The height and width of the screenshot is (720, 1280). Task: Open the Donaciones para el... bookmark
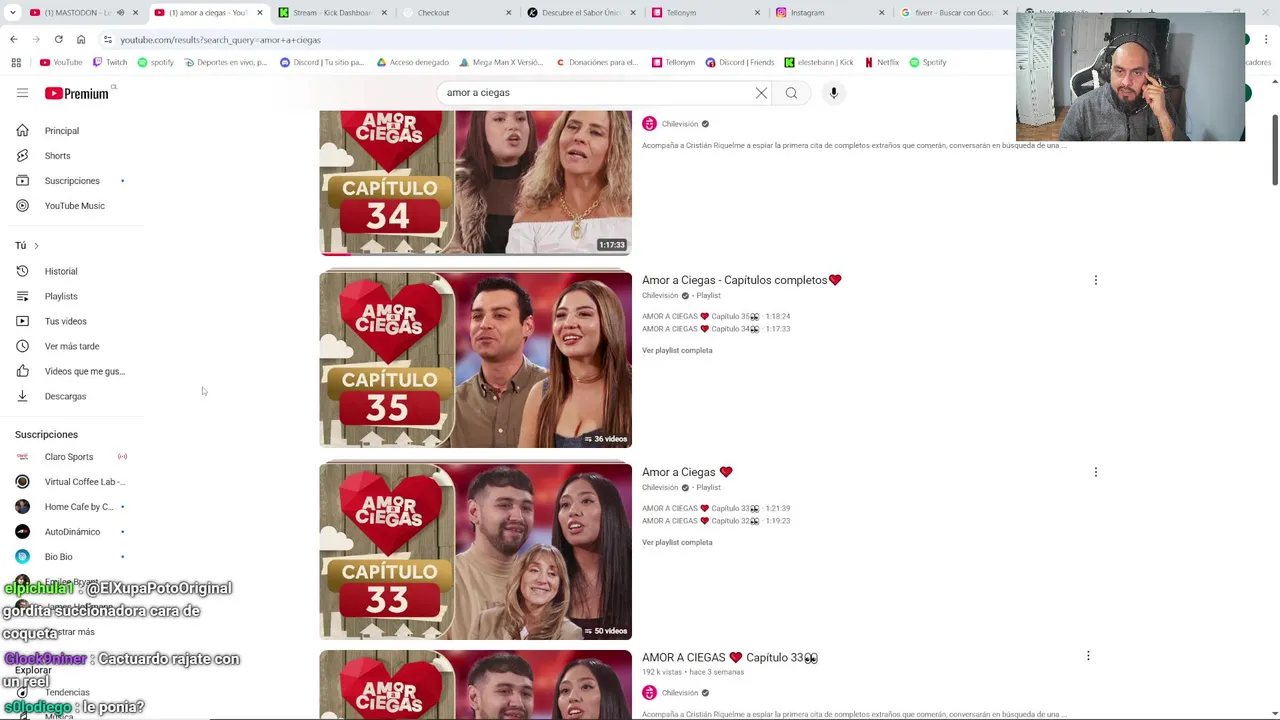tap(596, 62)
